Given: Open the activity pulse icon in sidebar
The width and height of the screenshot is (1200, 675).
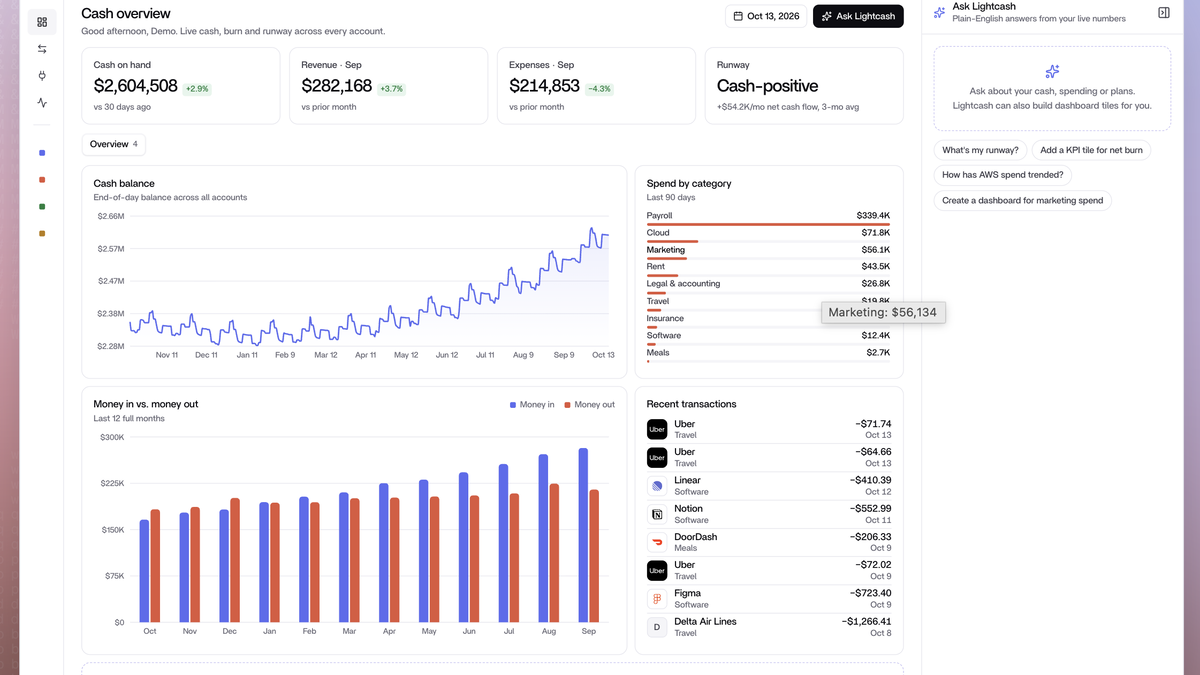Looking at the screenshot, I should [x=42, y=102].
